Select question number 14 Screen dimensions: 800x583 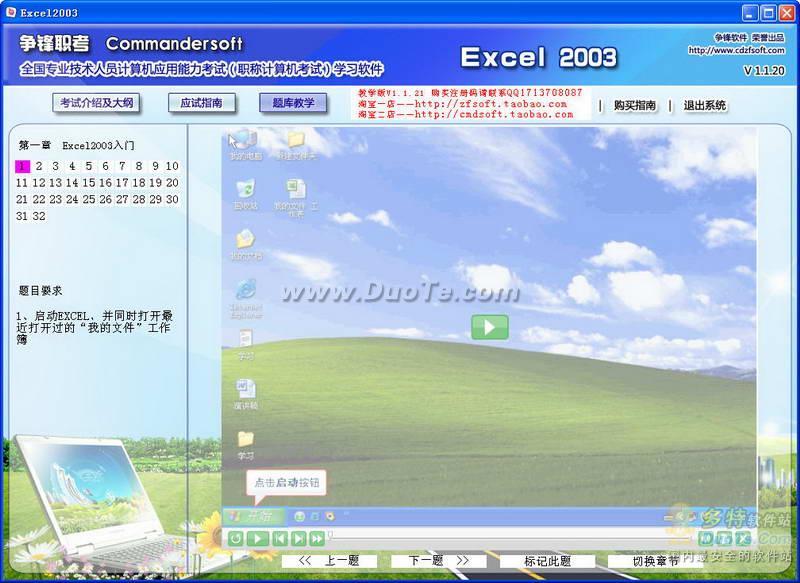[x=72, y=183]
